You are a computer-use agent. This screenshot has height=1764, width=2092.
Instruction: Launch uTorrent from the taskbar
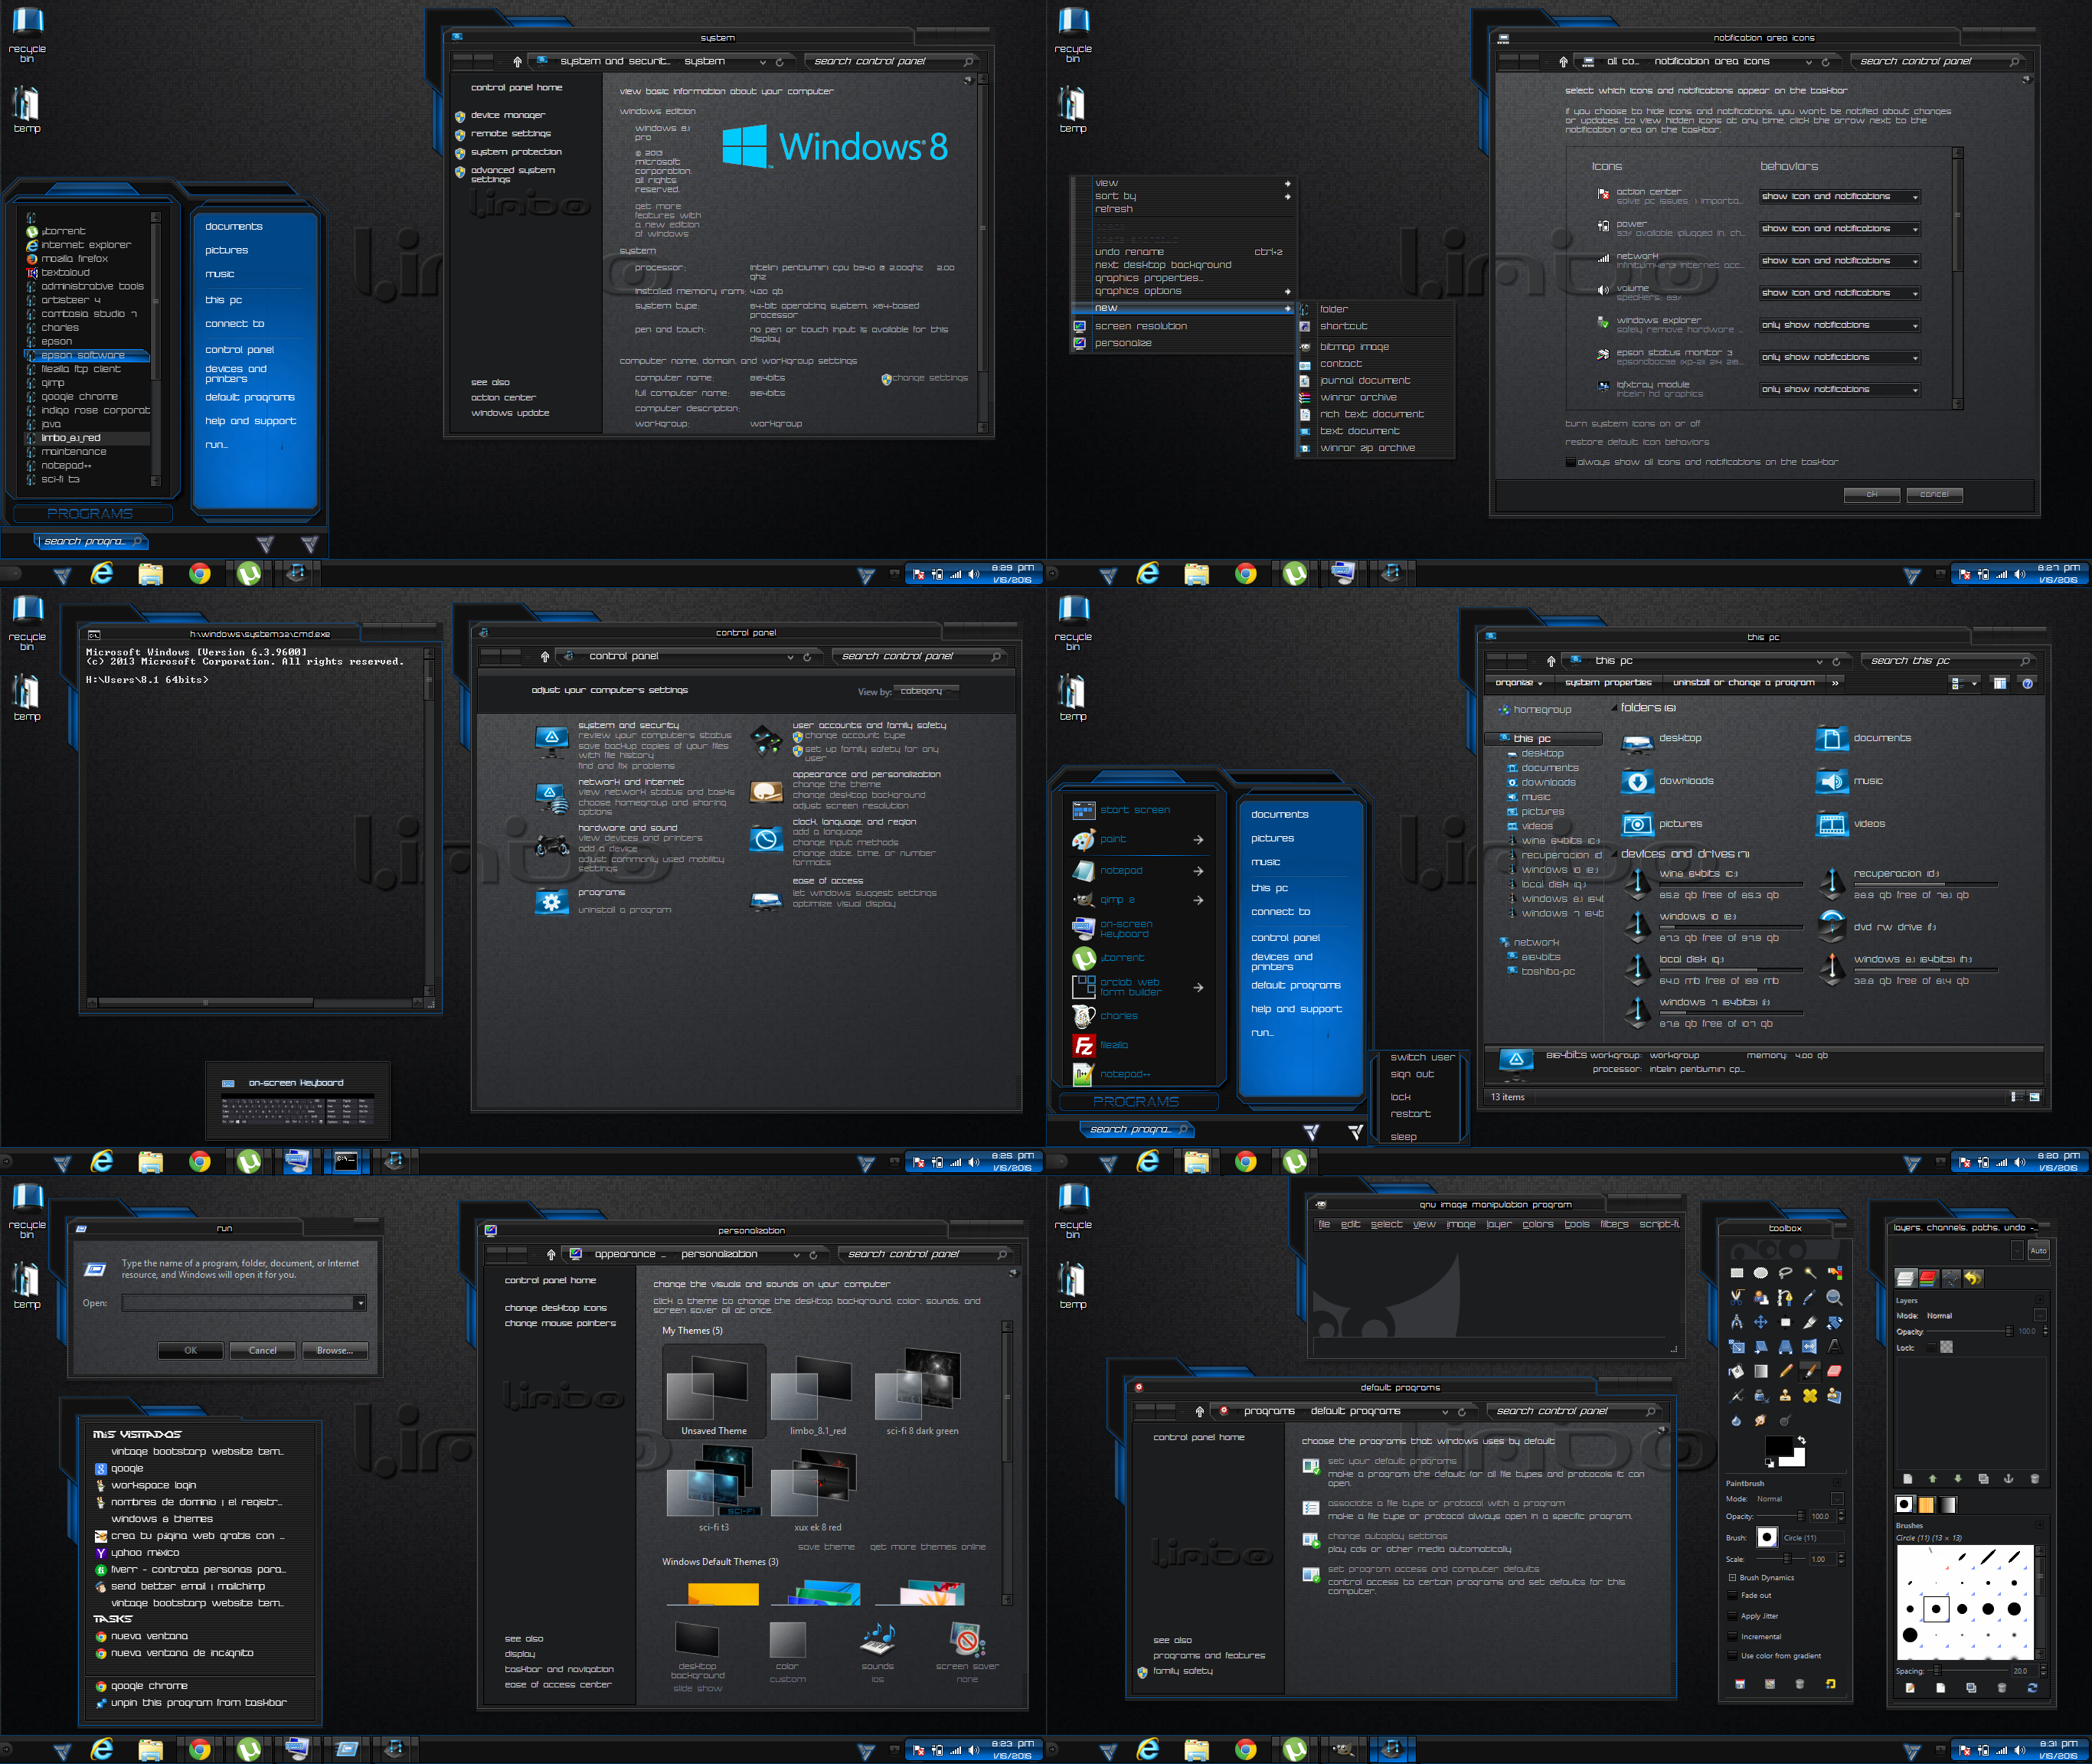pyautogui.click(x=248, y=573)
